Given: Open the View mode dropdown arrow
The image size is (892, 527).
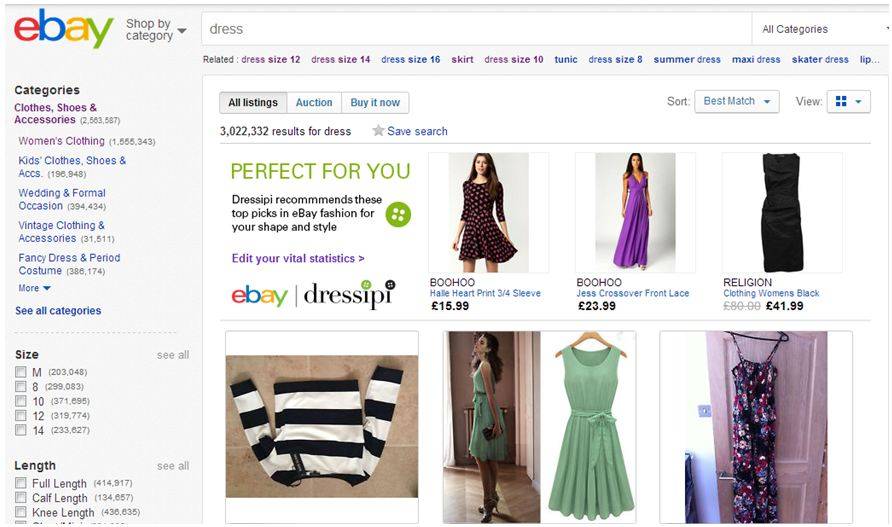Looking at the screenshot, I should [858, 102].
